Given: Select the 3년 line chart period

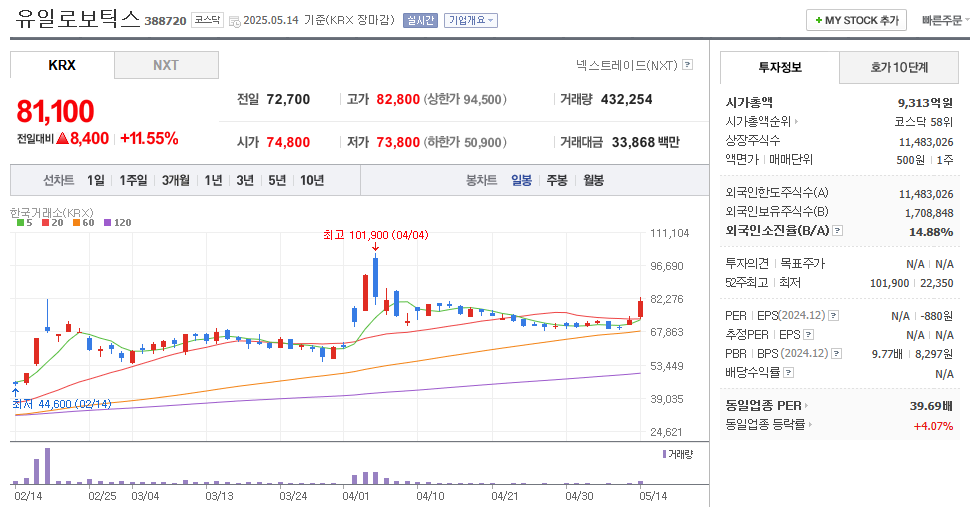Looking at the screenshot, I should [x=245, y=180].
